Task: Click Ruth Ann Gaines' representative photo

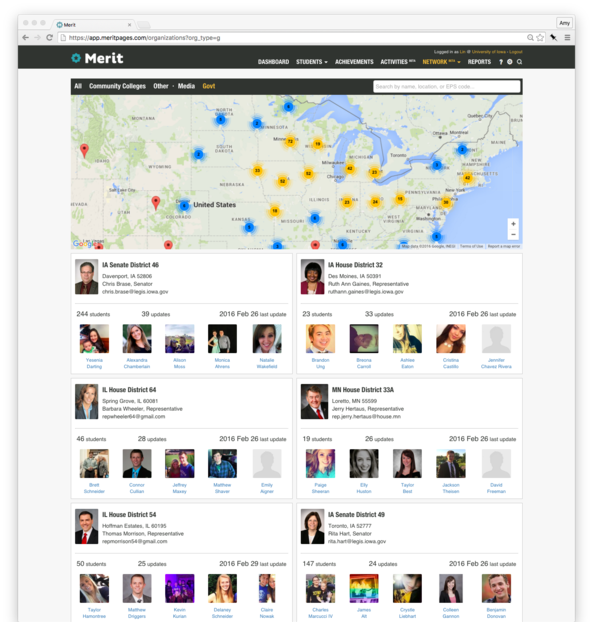Action: pyautogui.click(x=312, y=277)
